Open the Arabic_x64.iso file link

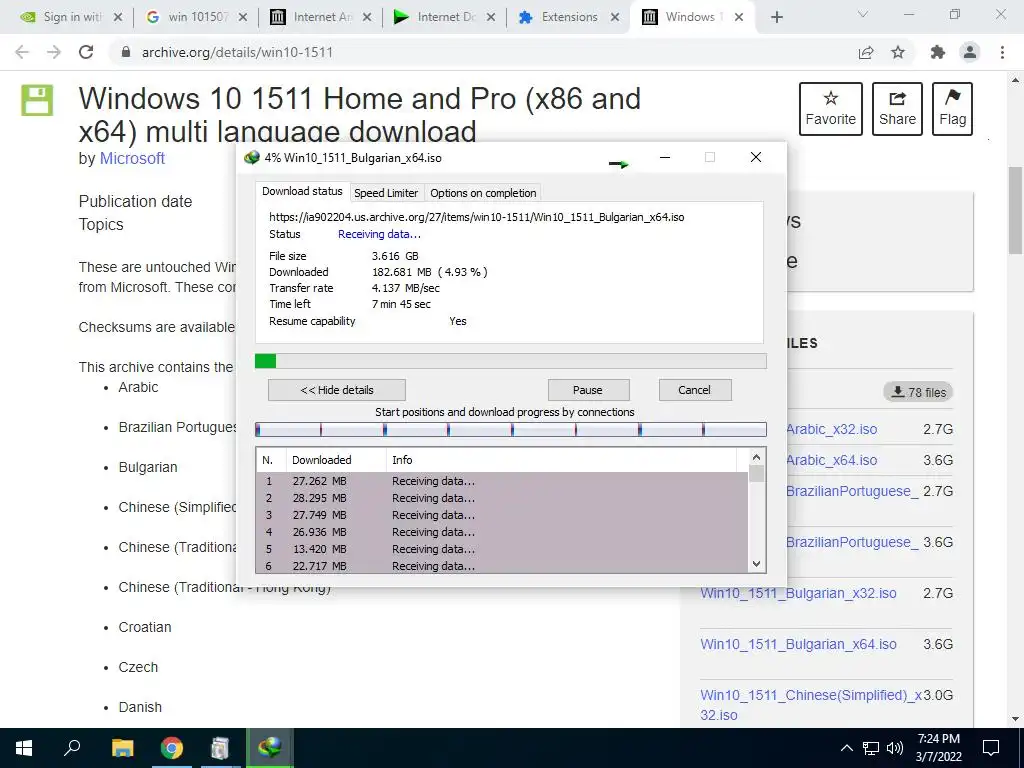pos(831,460)
